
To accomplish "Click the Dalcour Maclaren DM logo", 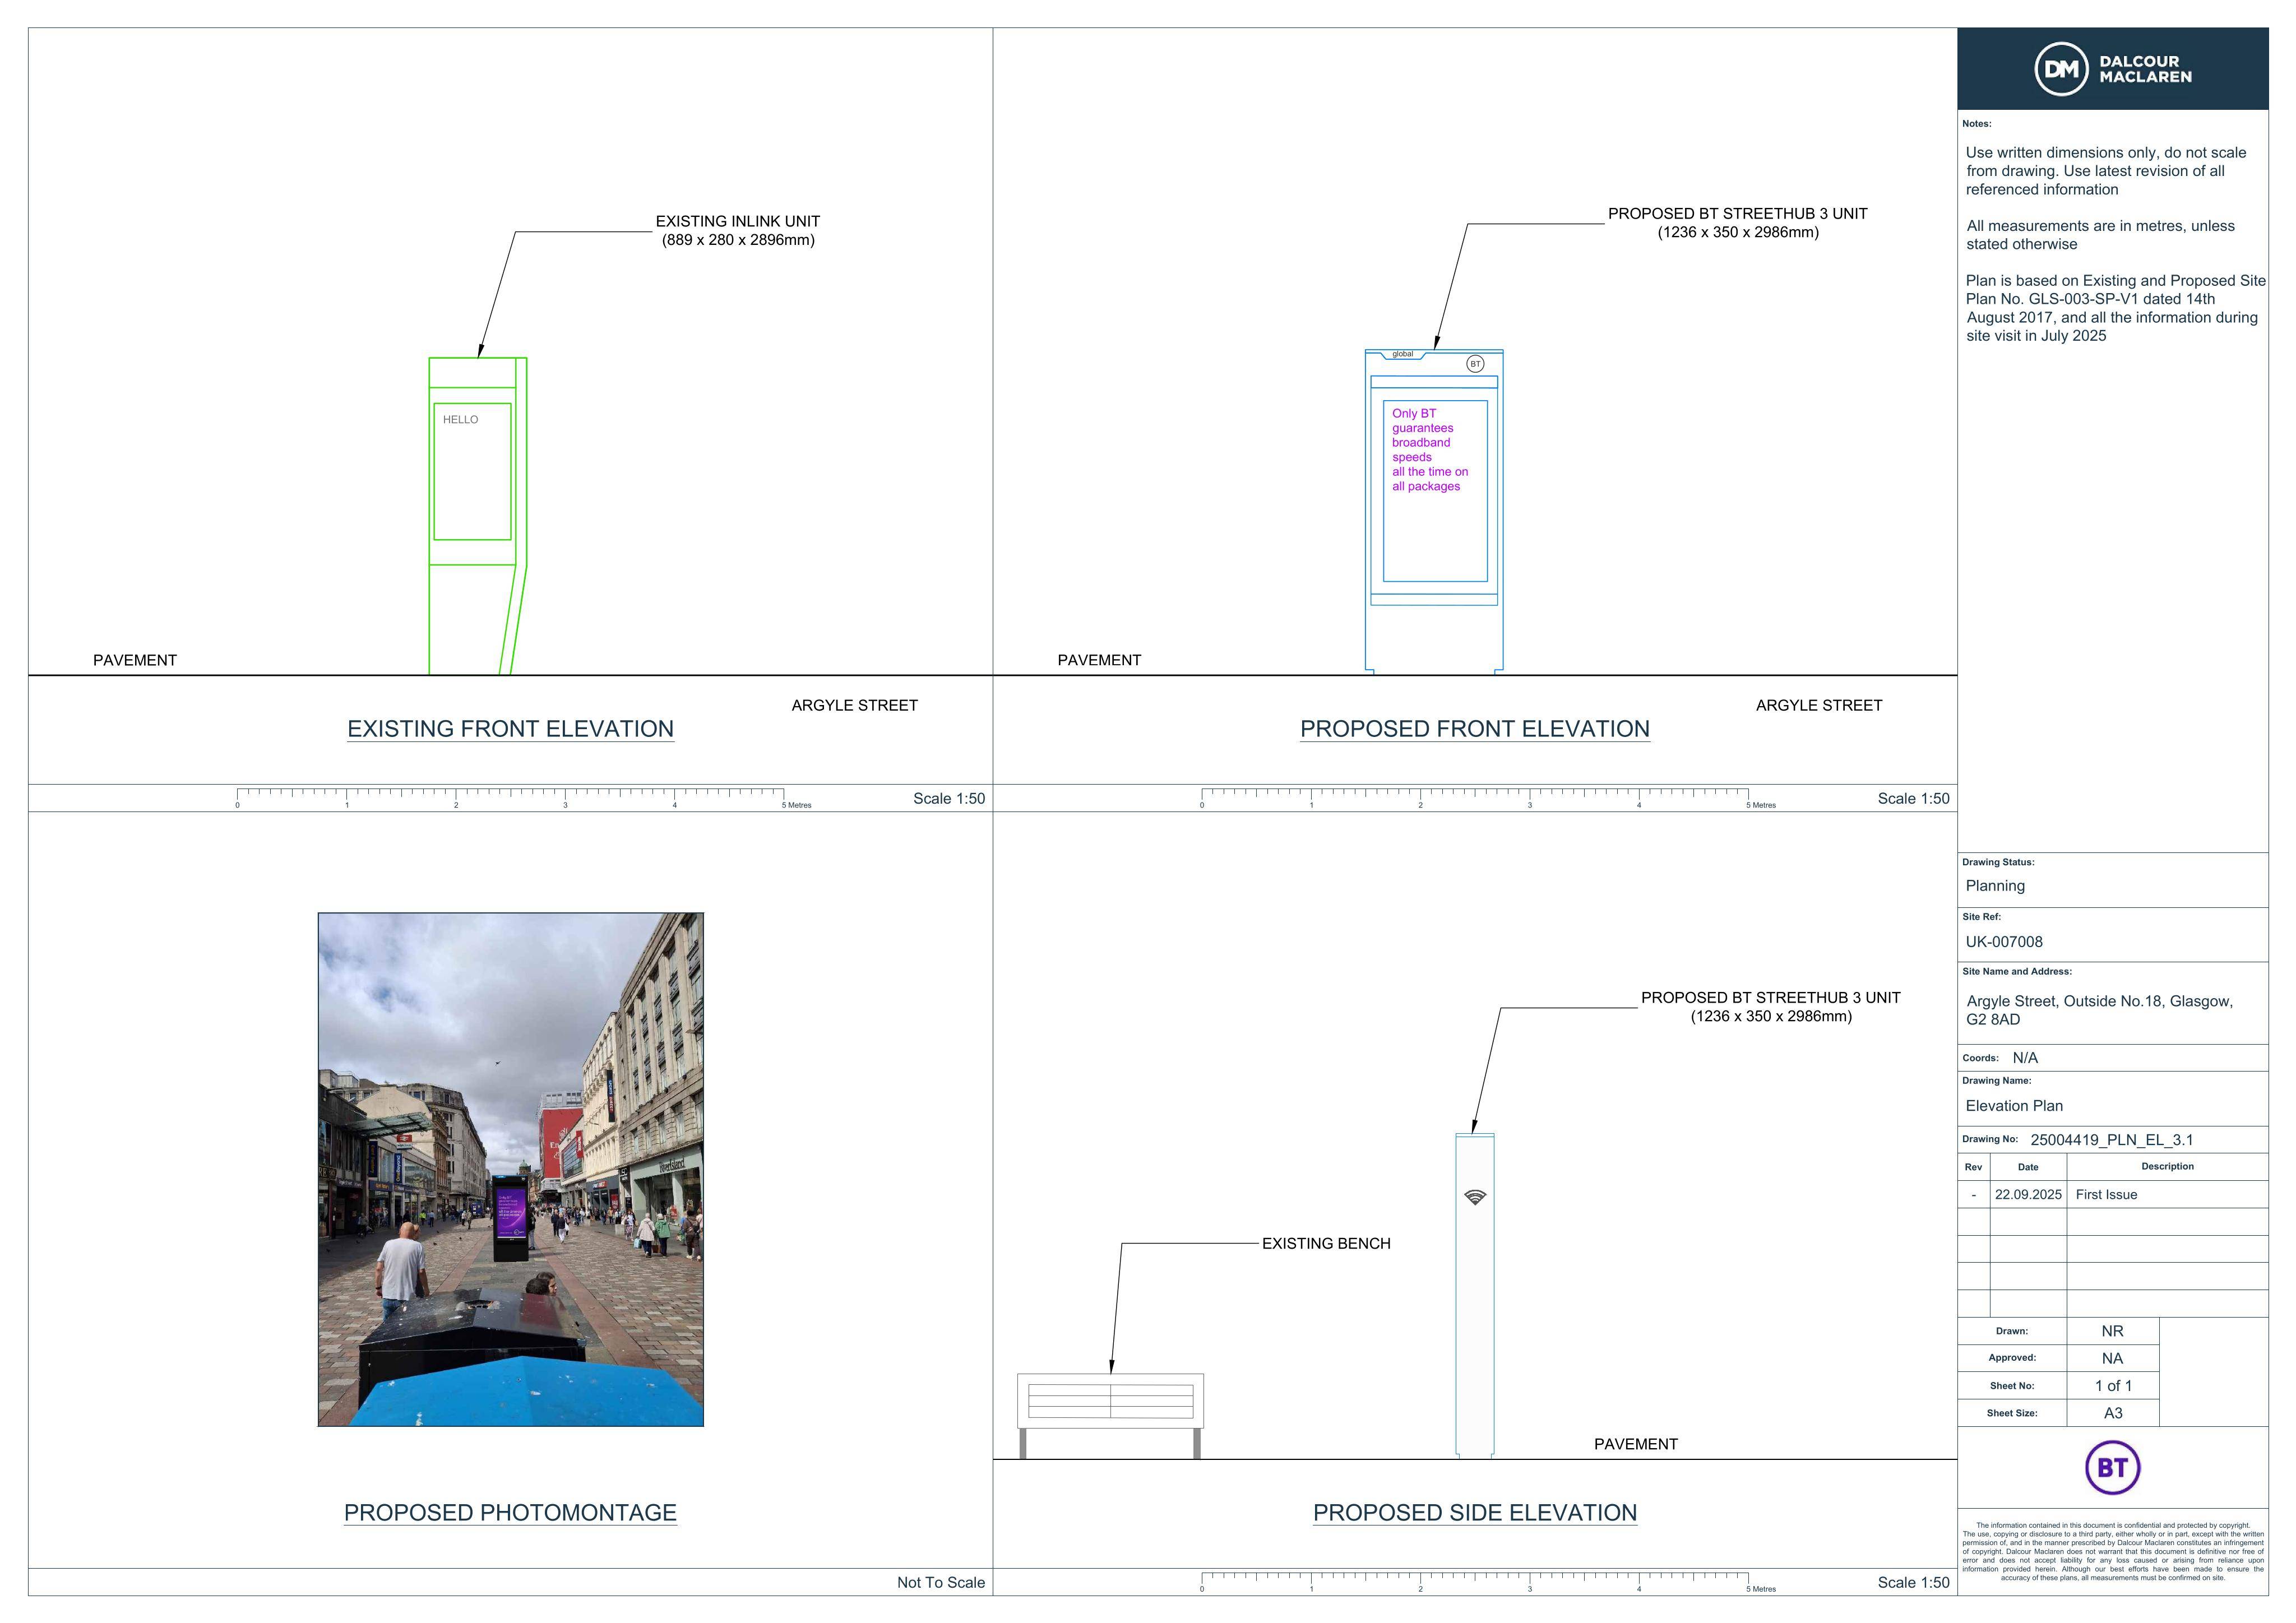I will tap(2112, 69).
